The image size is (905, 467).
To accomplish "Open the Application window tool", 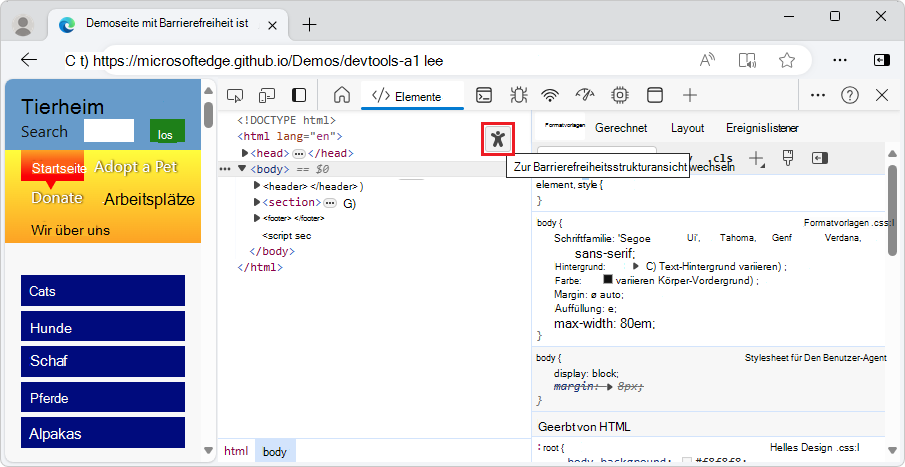I will (x=655, y=95).
